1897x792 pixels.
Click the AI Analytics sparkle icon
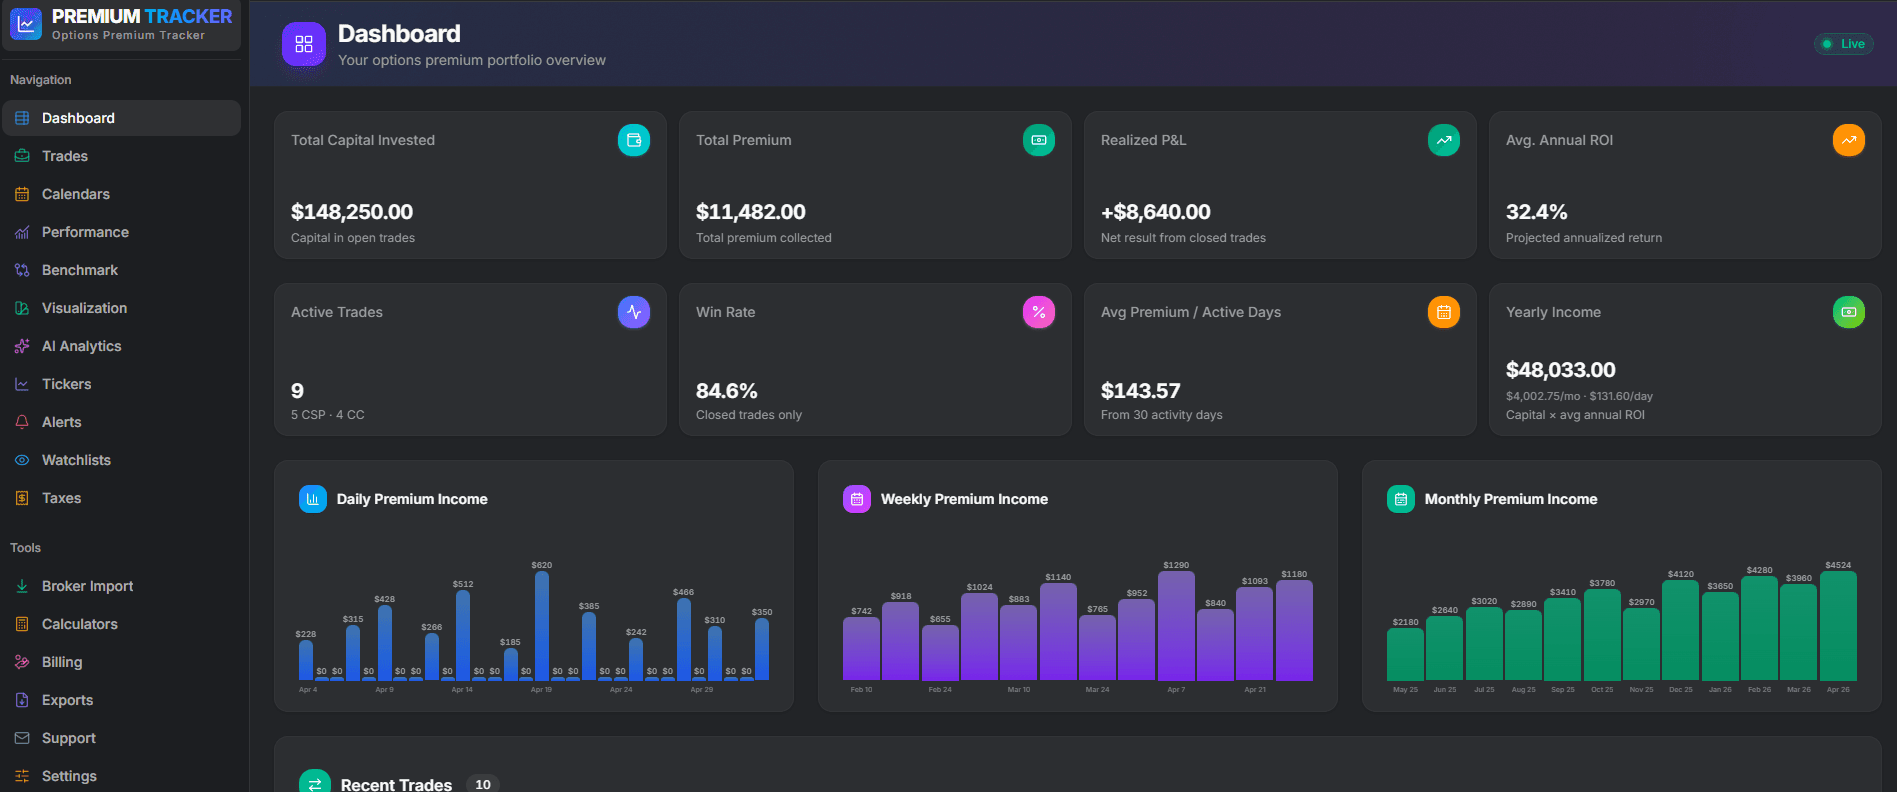[22, 346]
